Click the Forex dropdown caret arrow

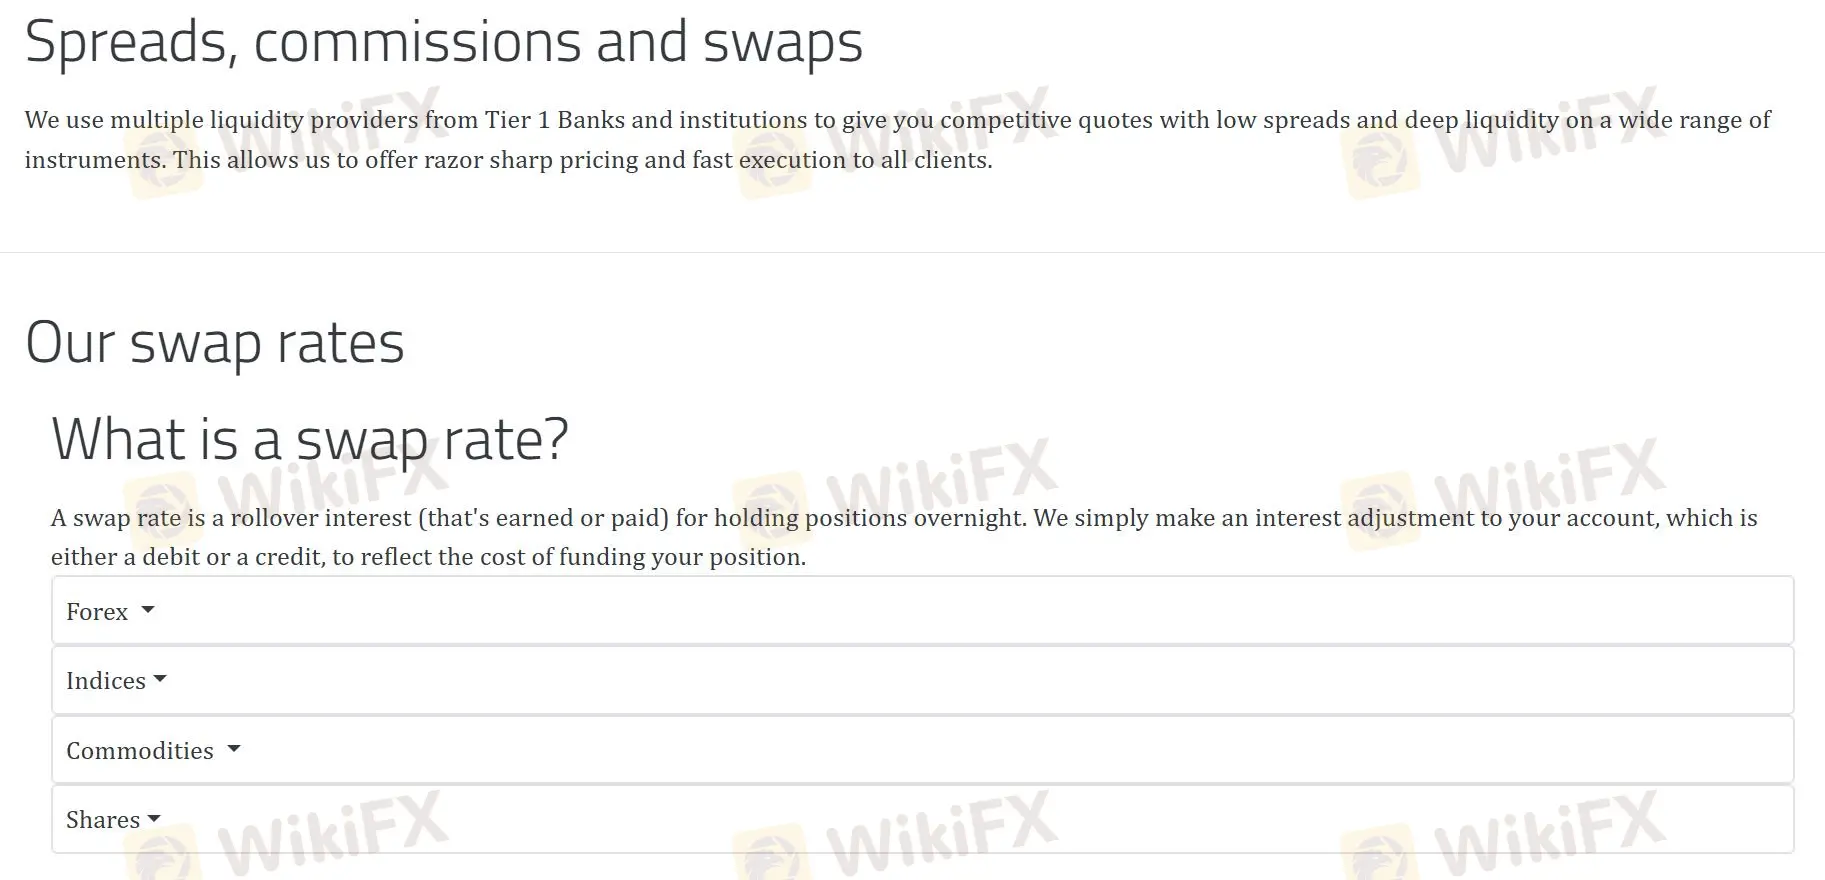[x=148, y=609]
